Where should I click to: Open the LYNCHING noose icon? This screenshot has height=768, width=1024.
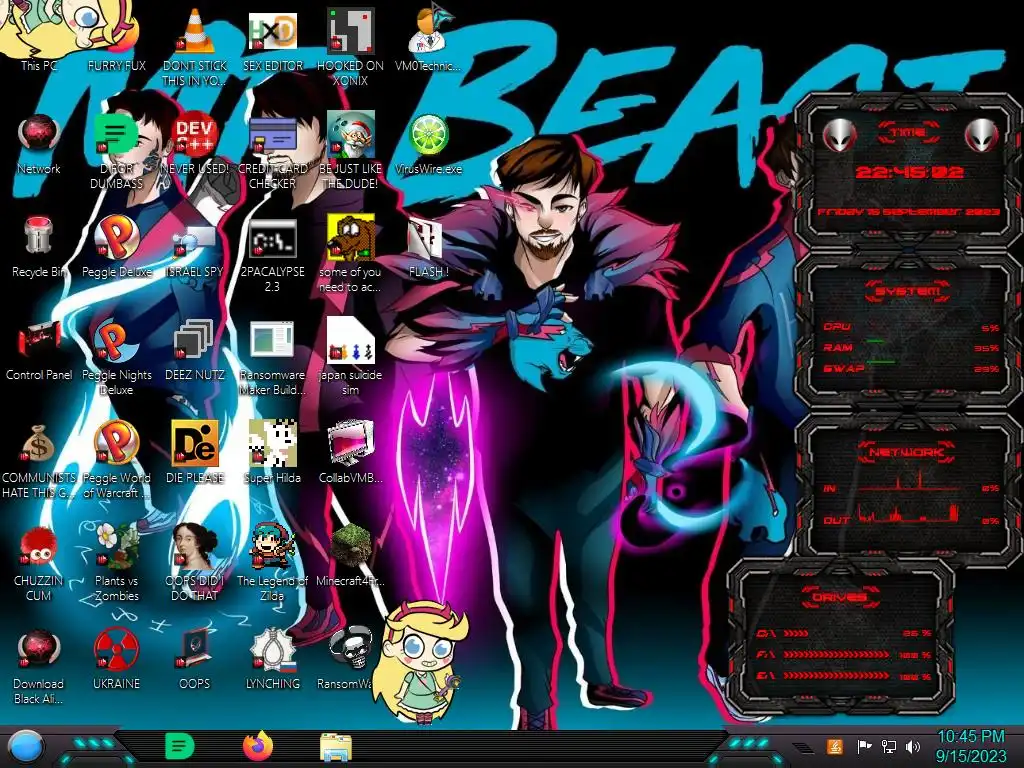272,648
